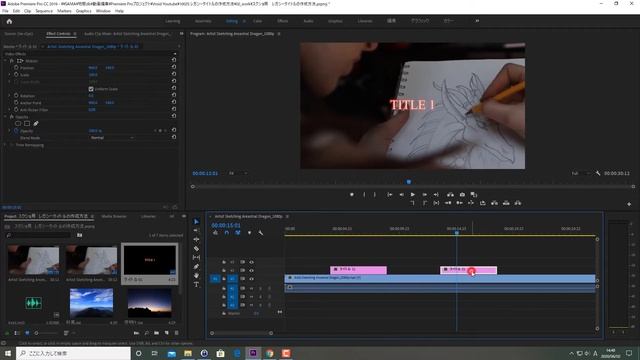Hide the V1 track output eye

click(251, 279)
